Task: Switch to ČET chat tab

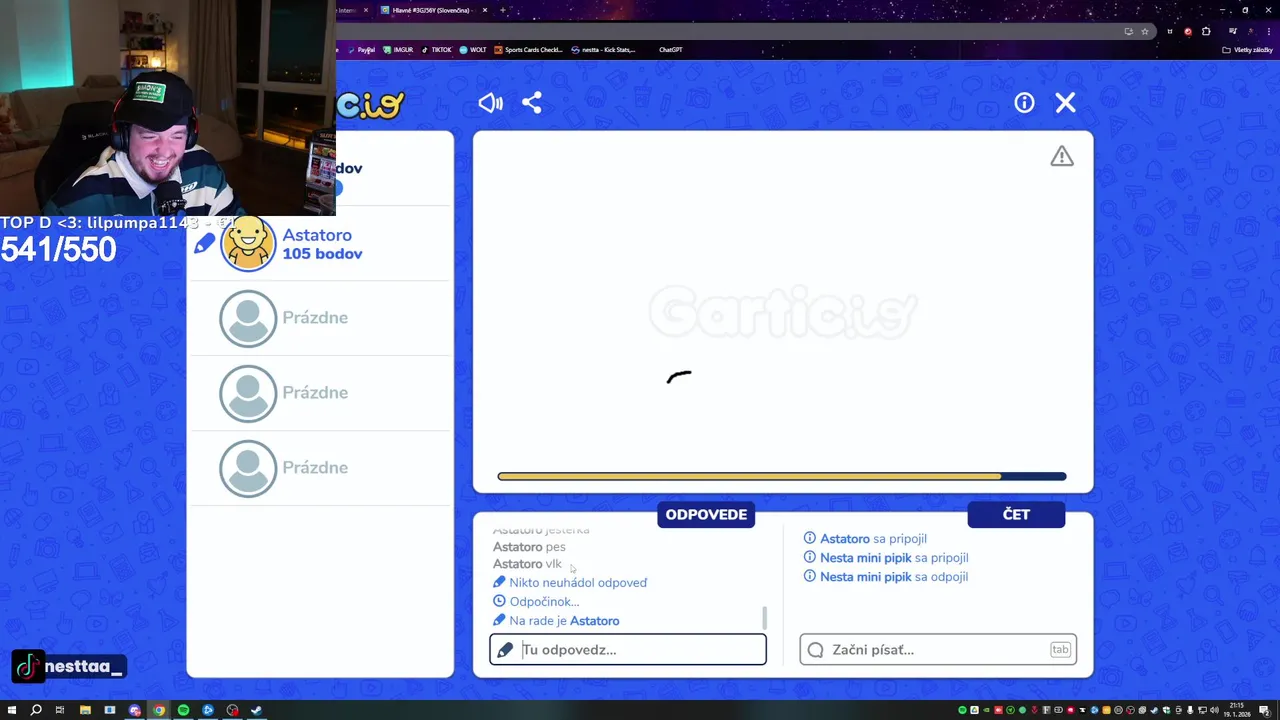Action: tap(1016, 514)
